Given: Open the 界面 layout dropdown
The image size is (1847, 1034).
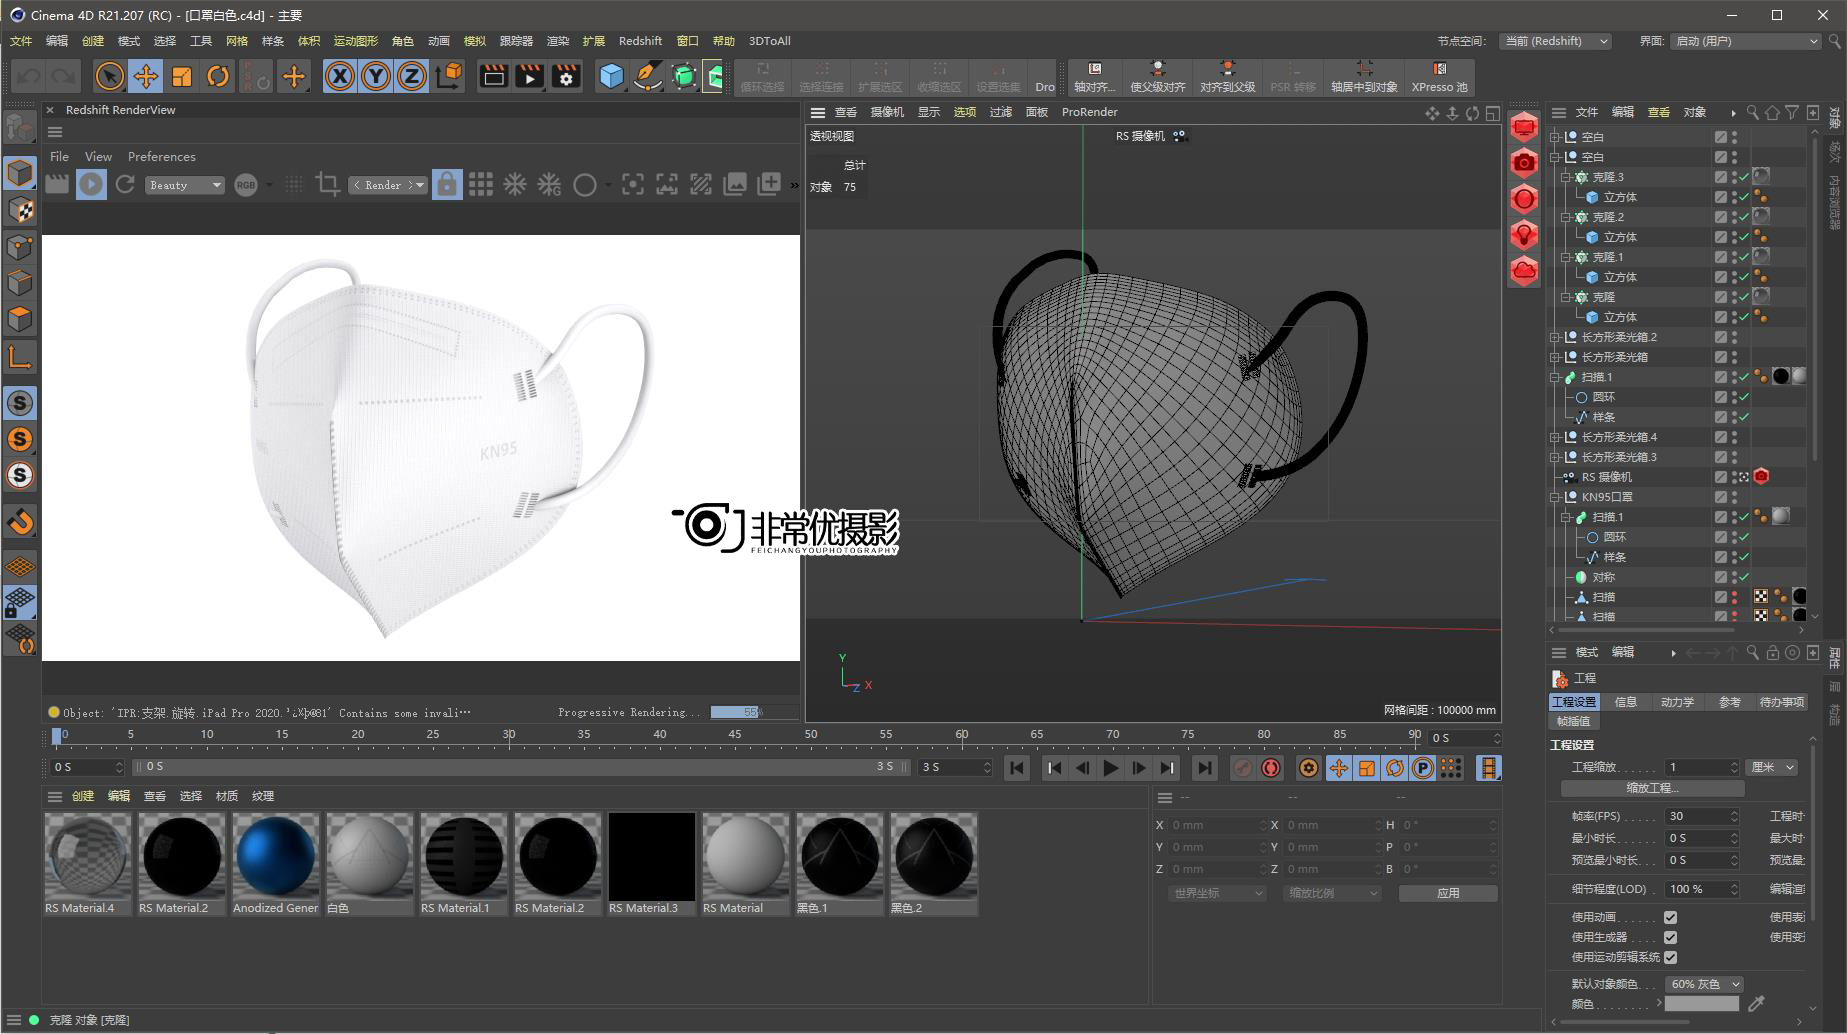Looking at the screenshot, I should tap(1745, 41).
